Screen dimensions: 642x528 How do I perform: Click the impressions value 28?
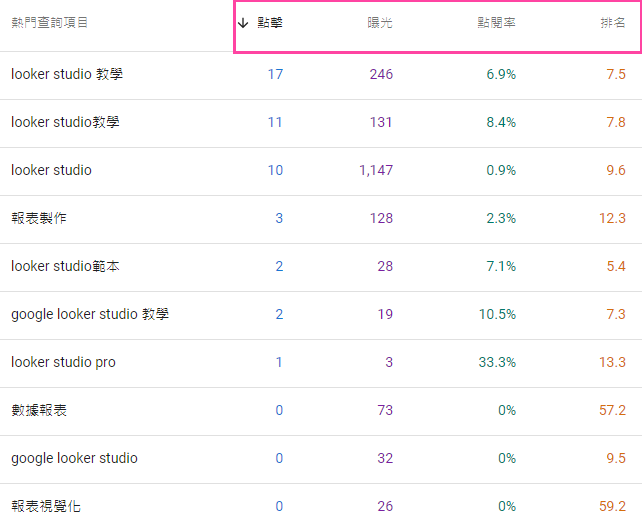tap(385, 266)
